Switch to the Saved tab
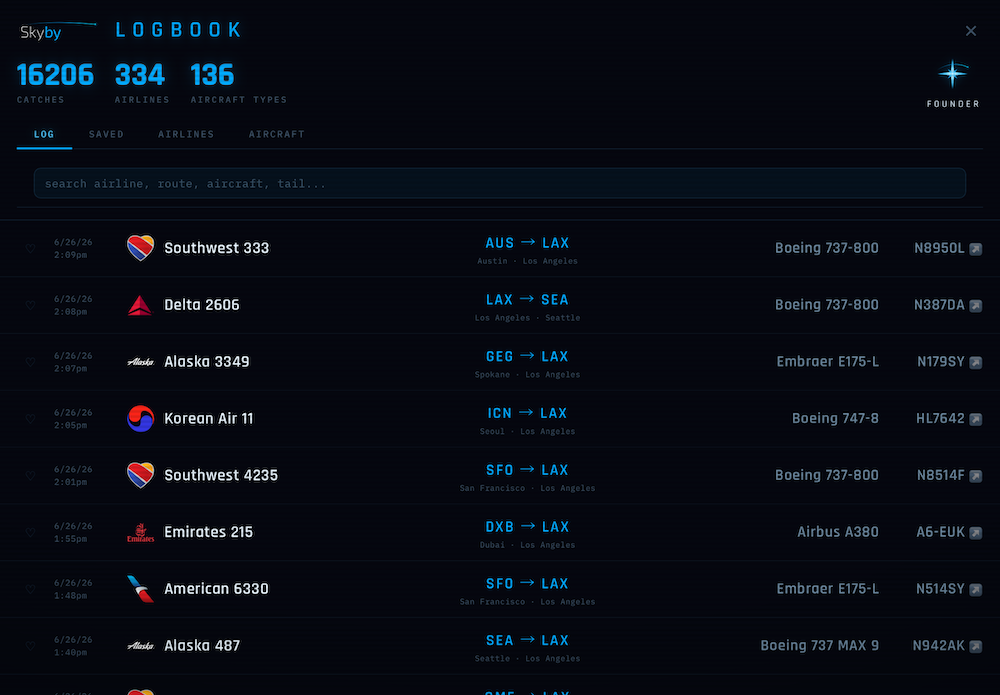1000x695 pixels. click(x=107, y=135)
